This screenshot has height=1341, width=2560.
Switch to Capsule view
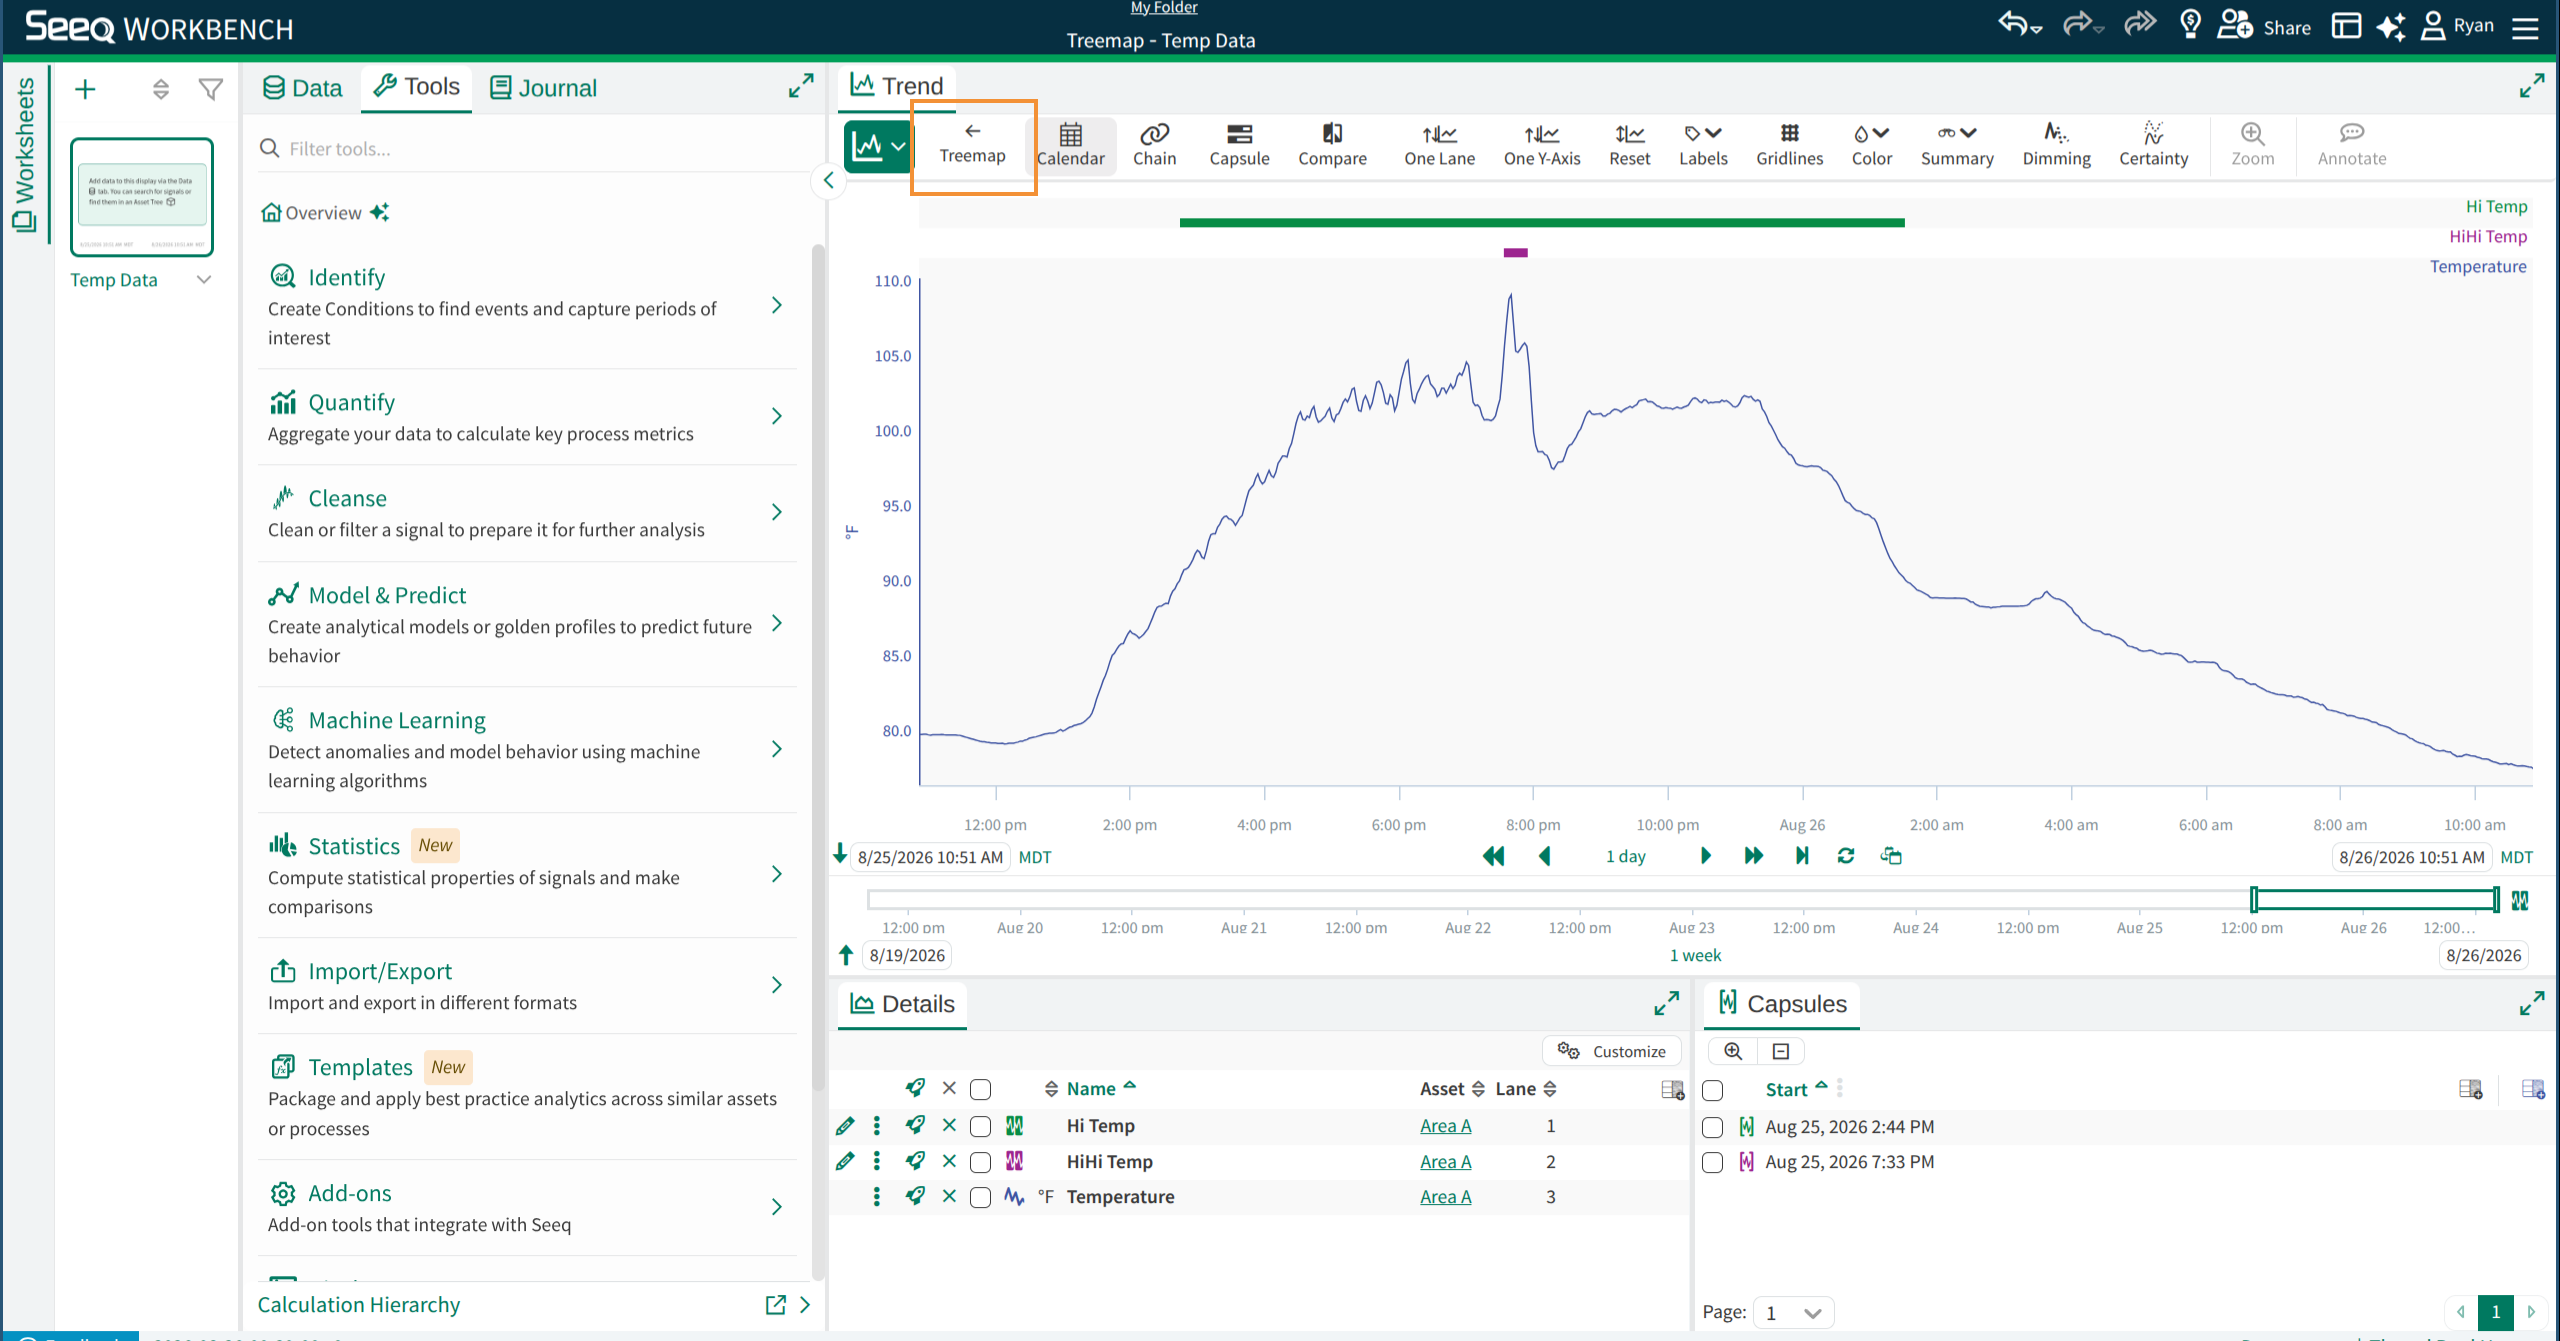coord(1239,145)
